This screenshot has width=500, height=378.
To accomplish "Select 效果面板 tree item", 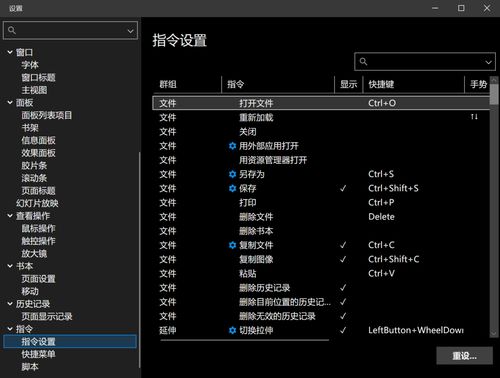I will [x=38, y=153].
